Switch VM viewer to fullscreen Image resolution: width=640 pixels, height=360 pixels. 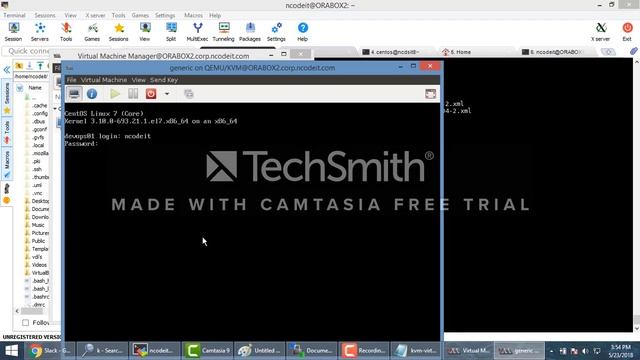click(x=430, y=94)
